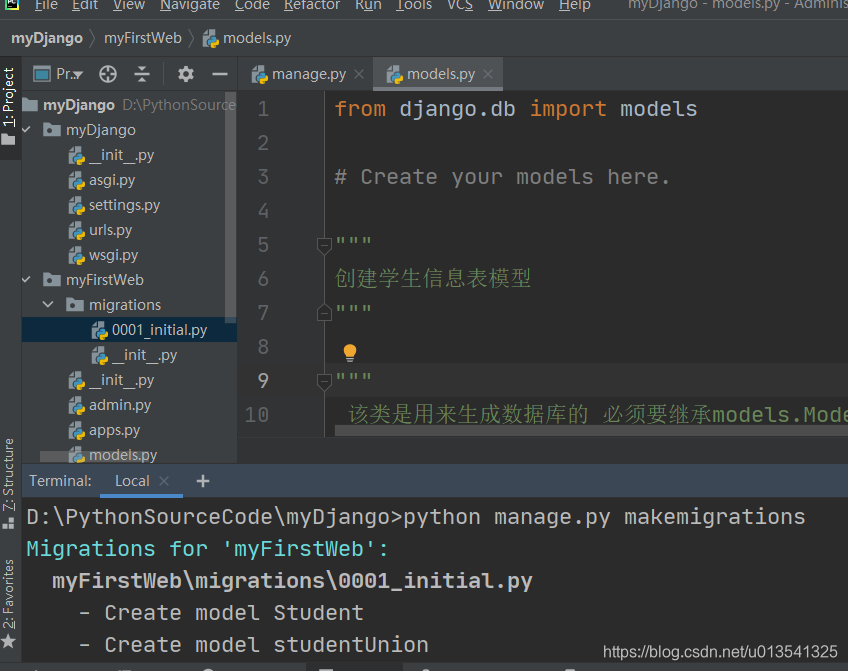Click the settings.py Python file icon
The height and width of the screenshot is (671, 848).
pyautogui.click(x=77, y=205)
